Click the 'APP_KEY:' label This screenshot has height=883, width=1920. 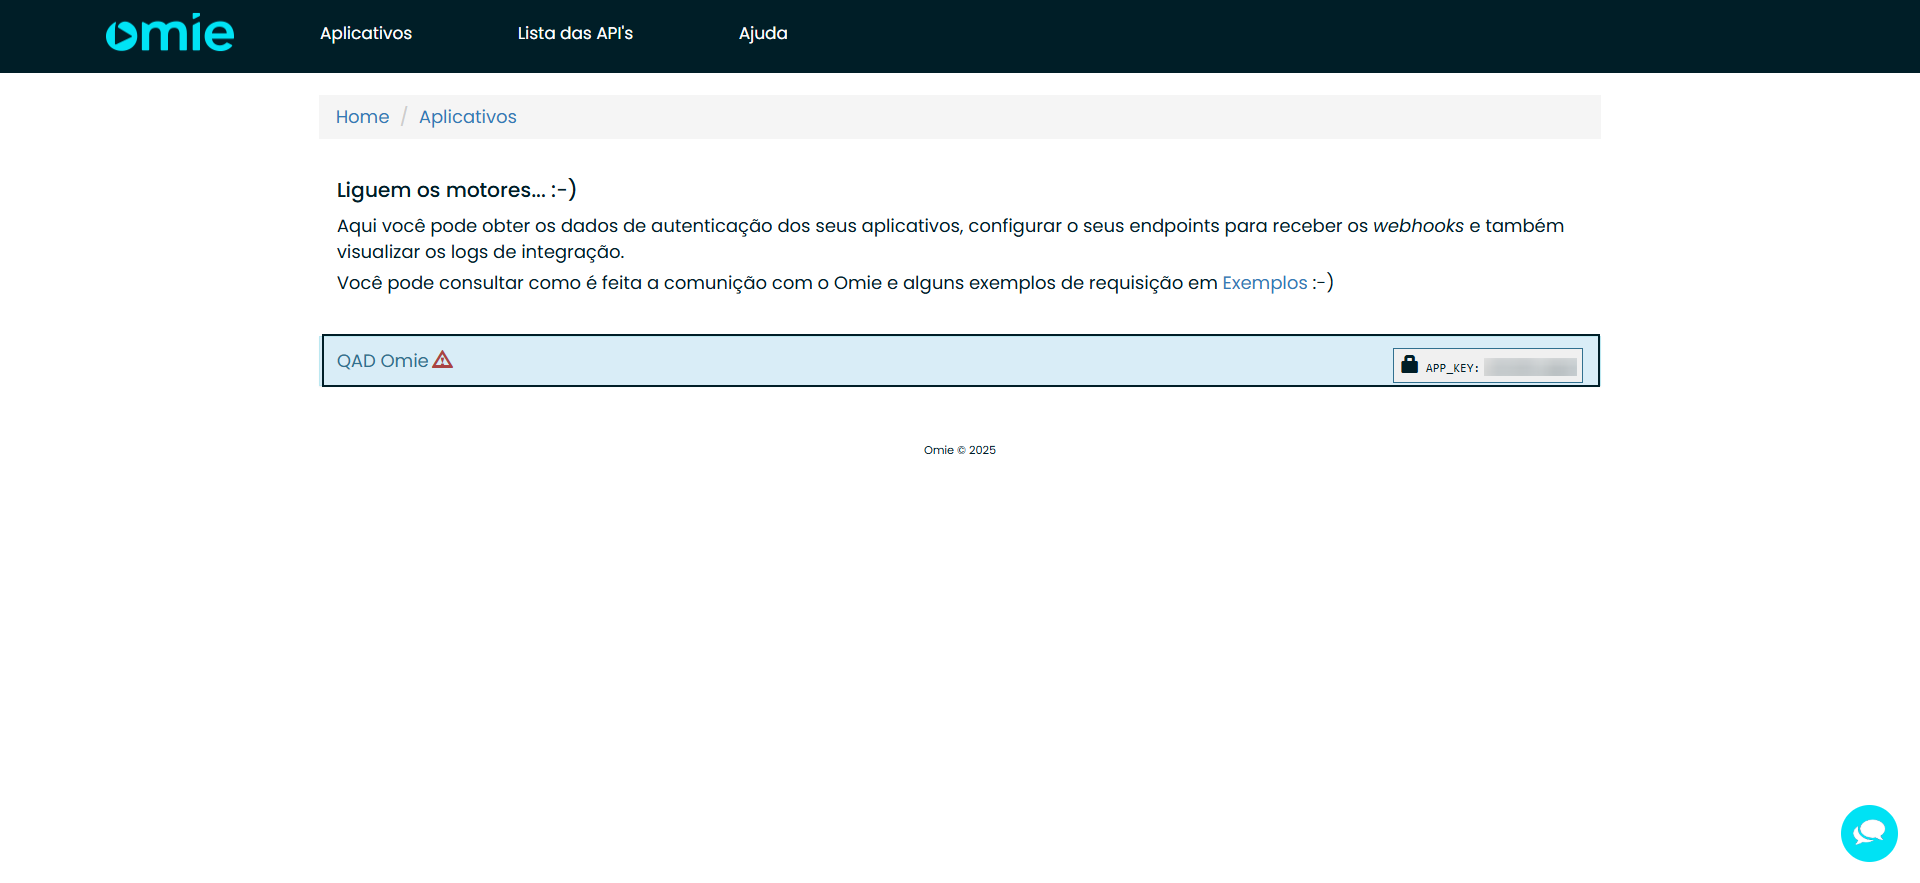click(1452, 368)
